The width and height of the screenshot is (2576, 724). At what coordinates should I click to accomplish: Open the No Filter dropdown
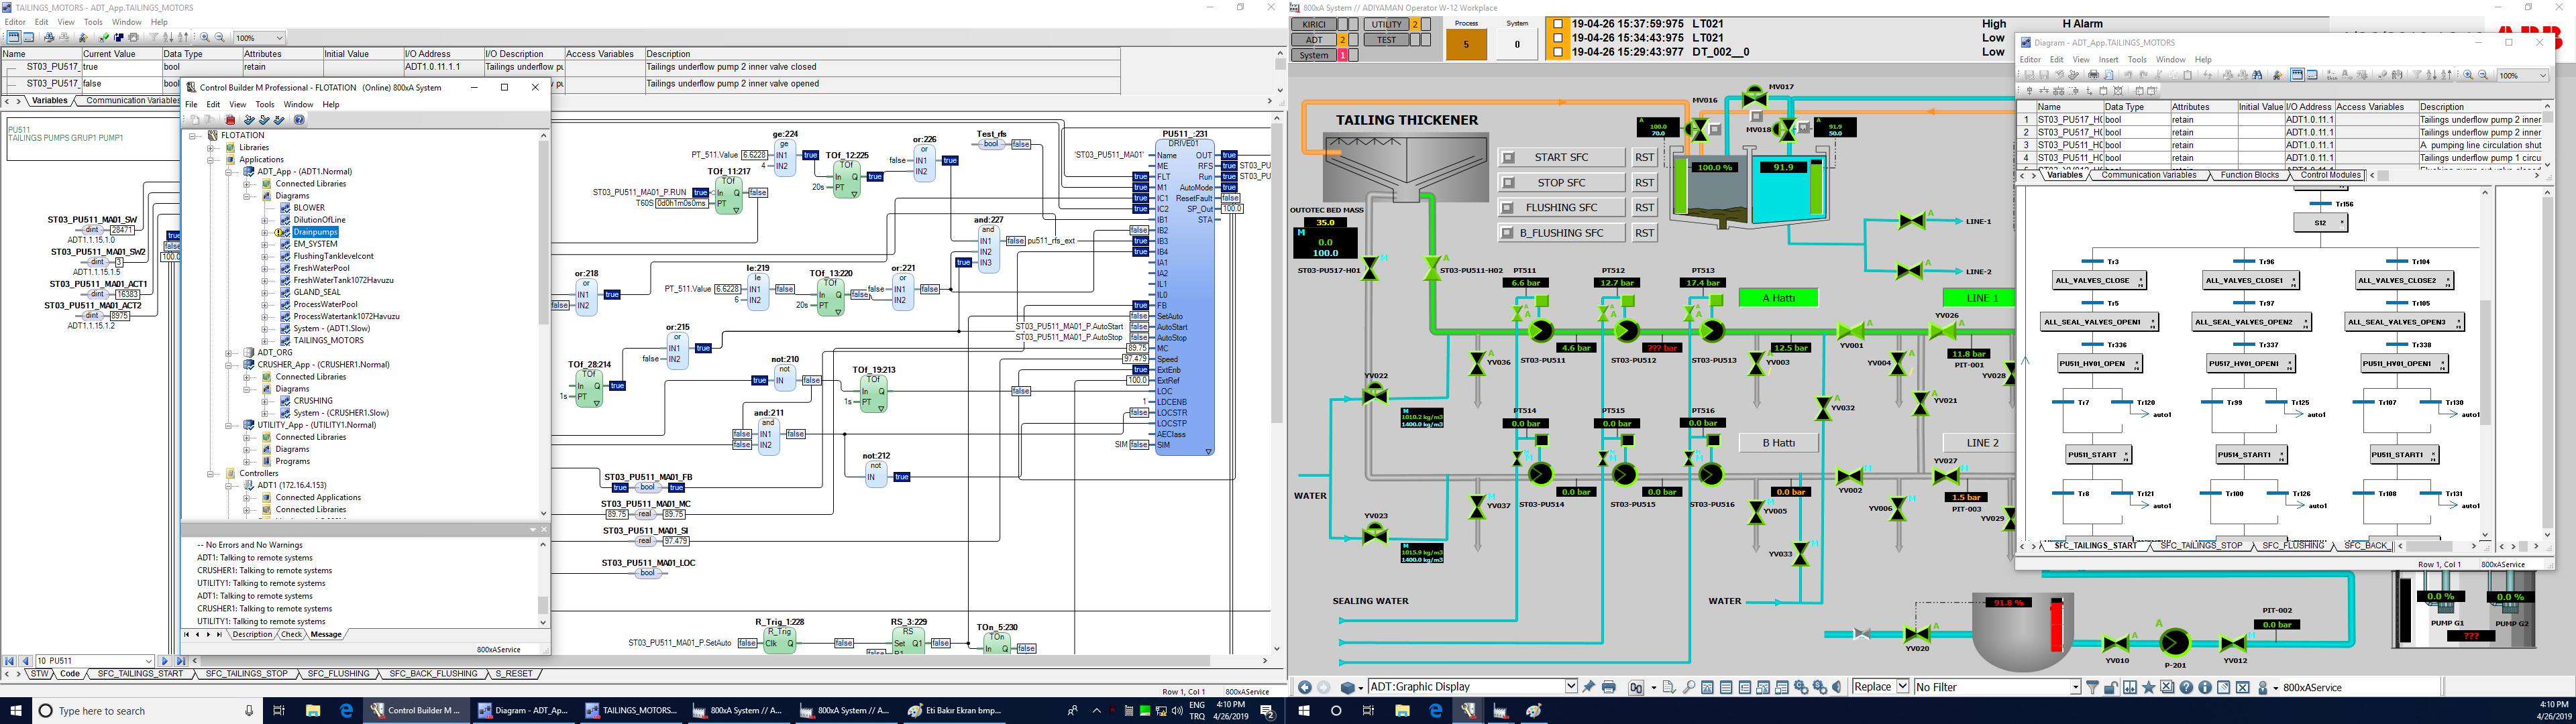pyautogui.click(x=2075, y=687)
